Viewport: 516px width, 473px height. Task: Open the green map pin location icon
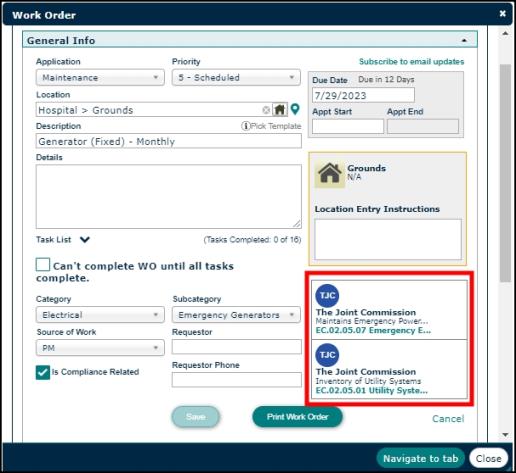coord(295,109)
